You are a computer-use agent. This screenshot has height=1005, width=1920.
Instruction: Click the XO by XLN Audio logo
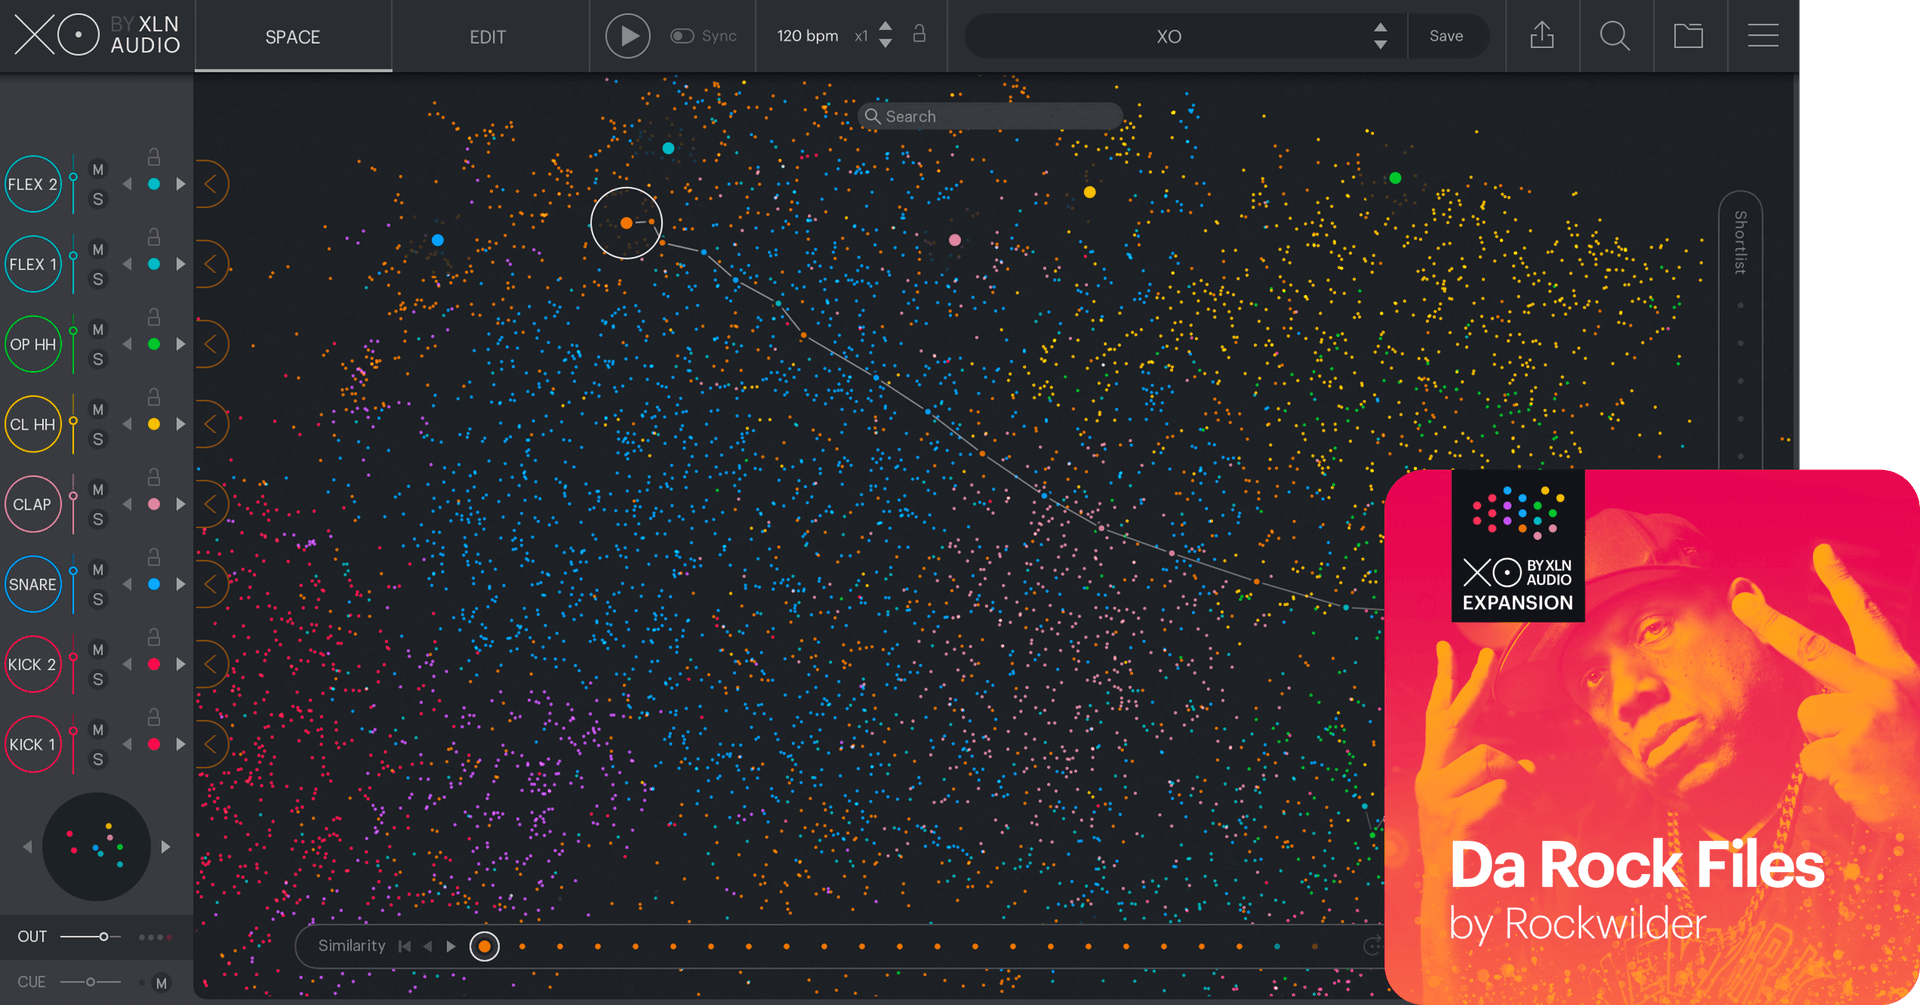(97, 35)
